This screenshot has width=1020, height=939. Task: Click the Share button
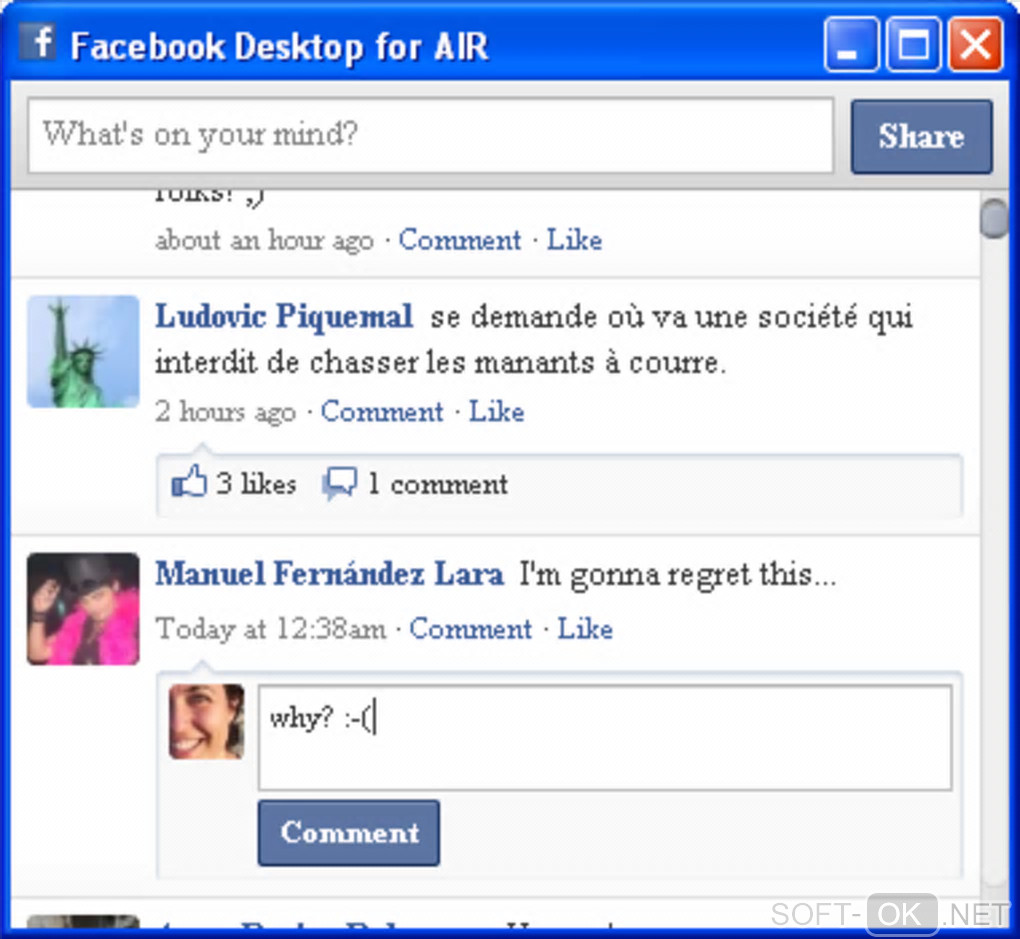click(x=921, y=136)
